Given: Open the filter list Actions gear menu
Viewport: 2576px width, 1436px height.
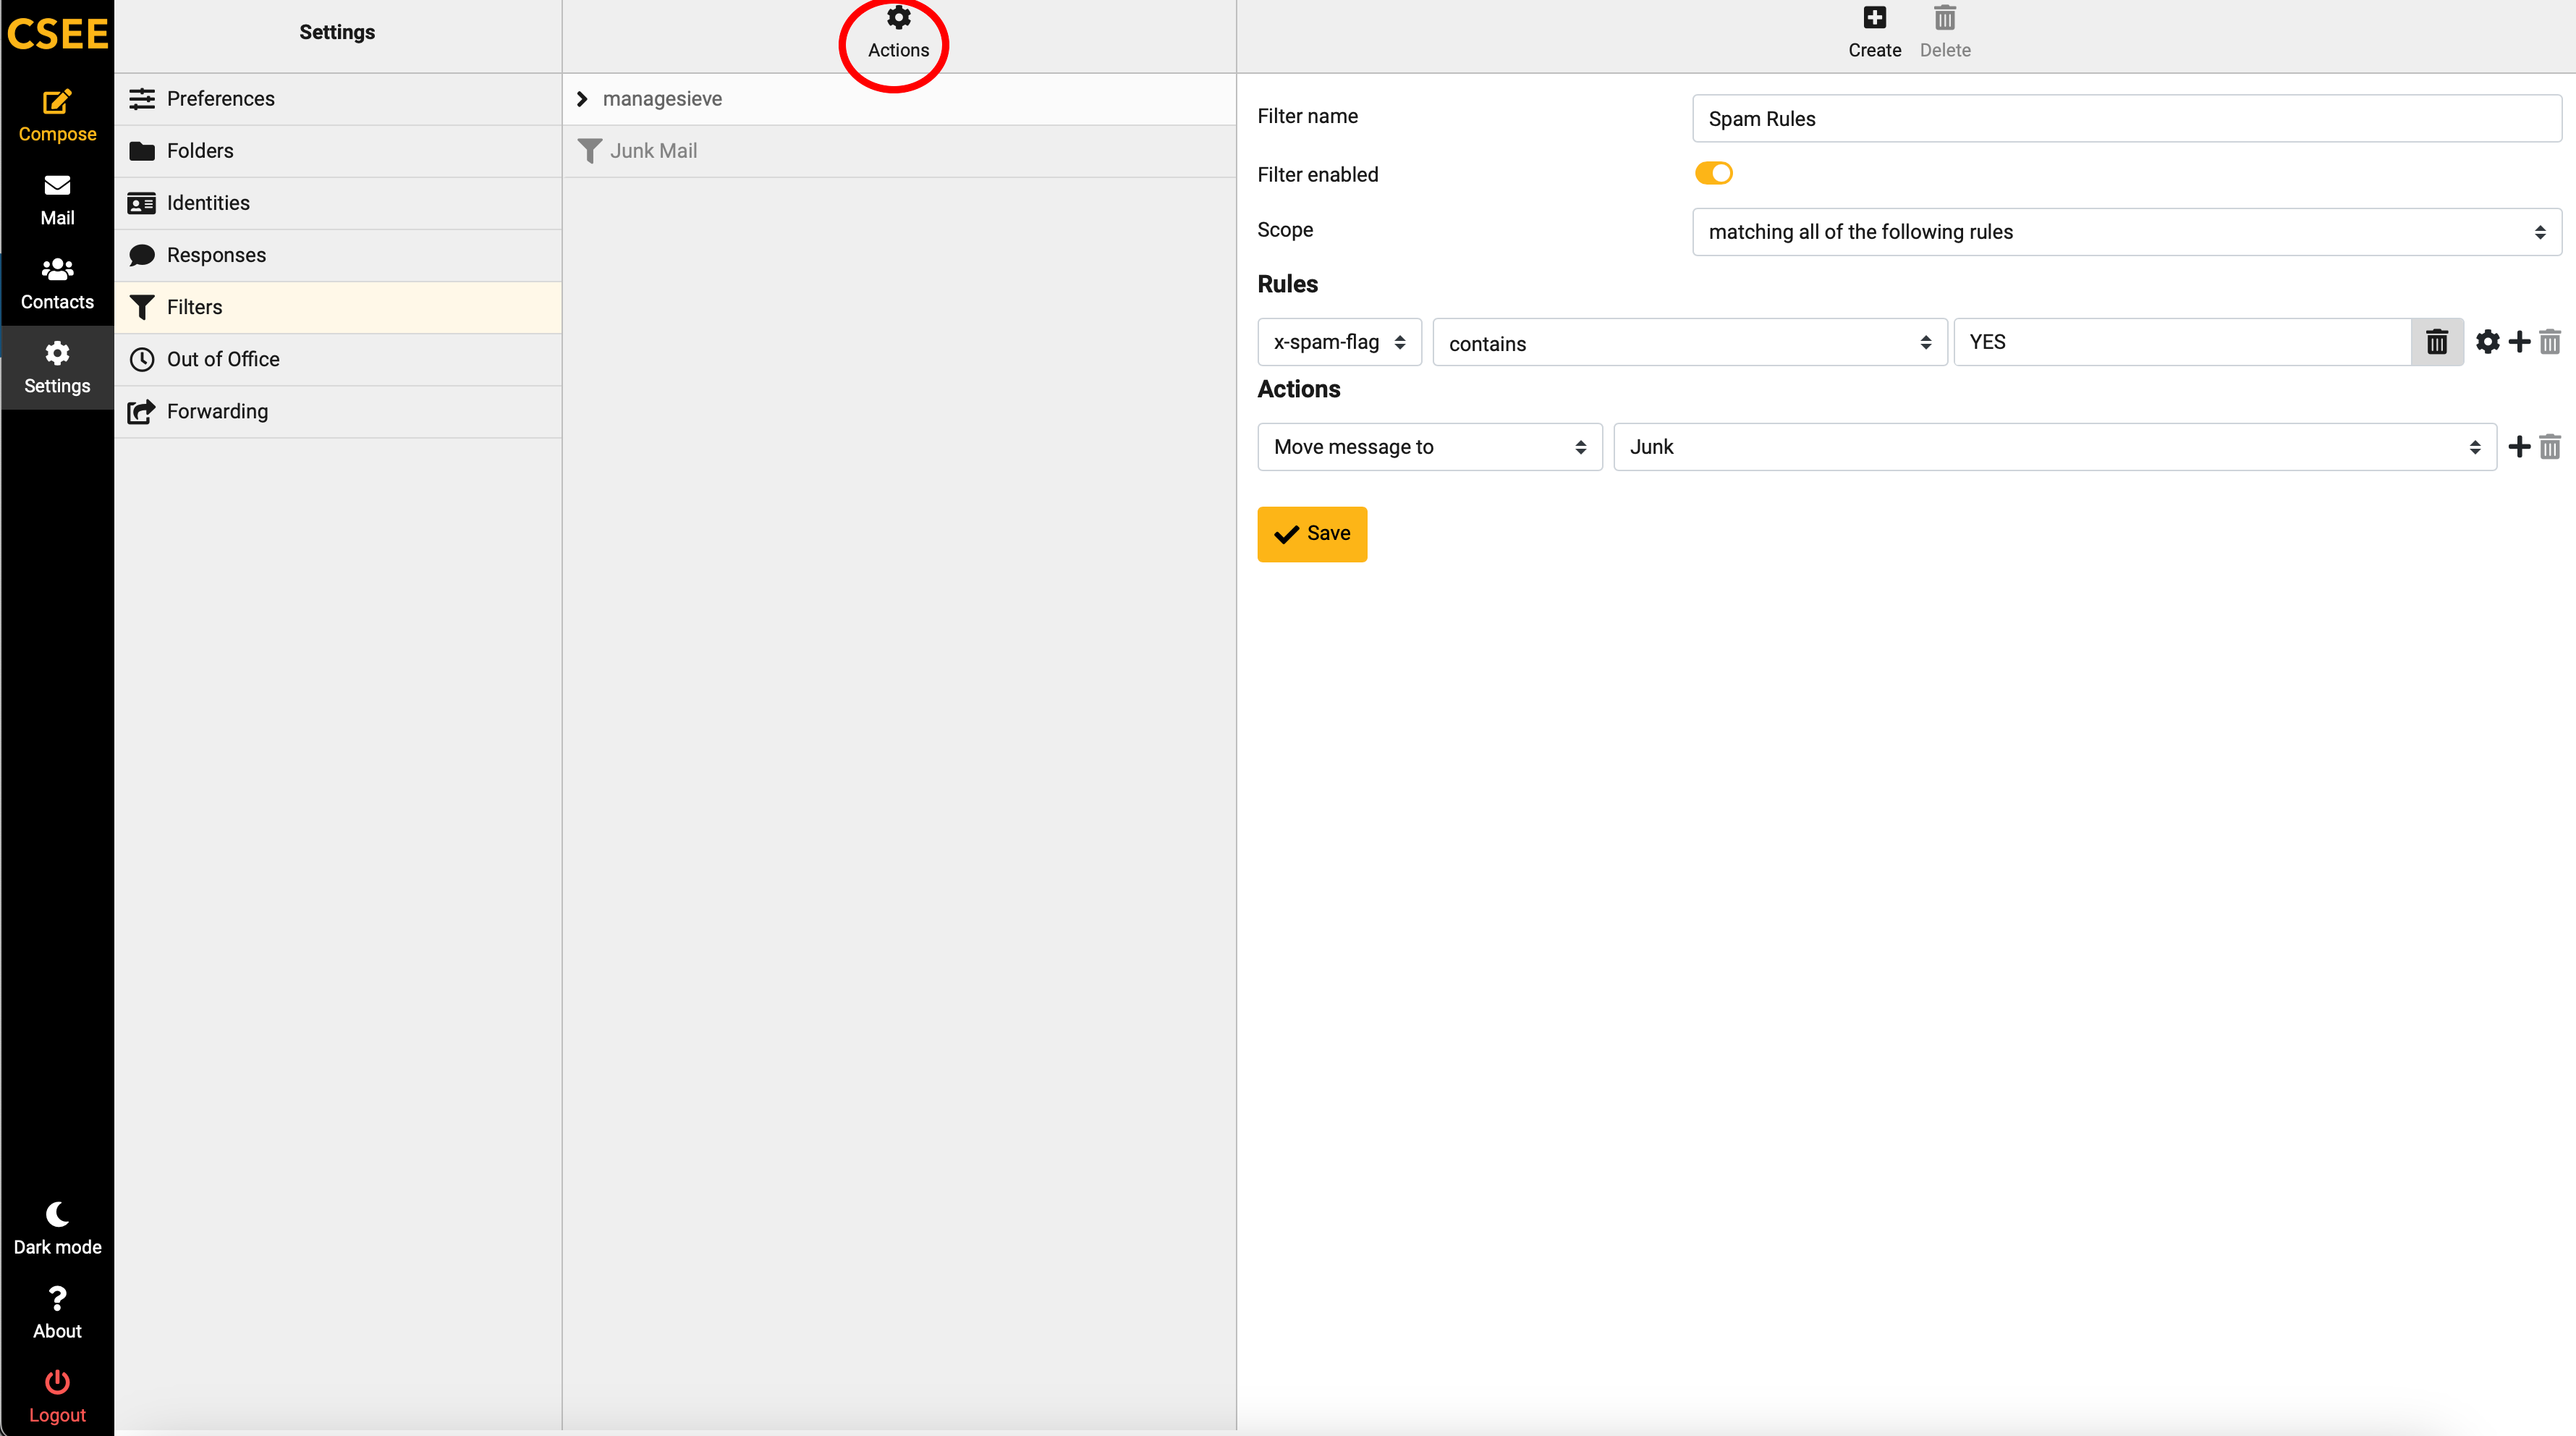Looking at the screenshot, I should coord(898,33).
